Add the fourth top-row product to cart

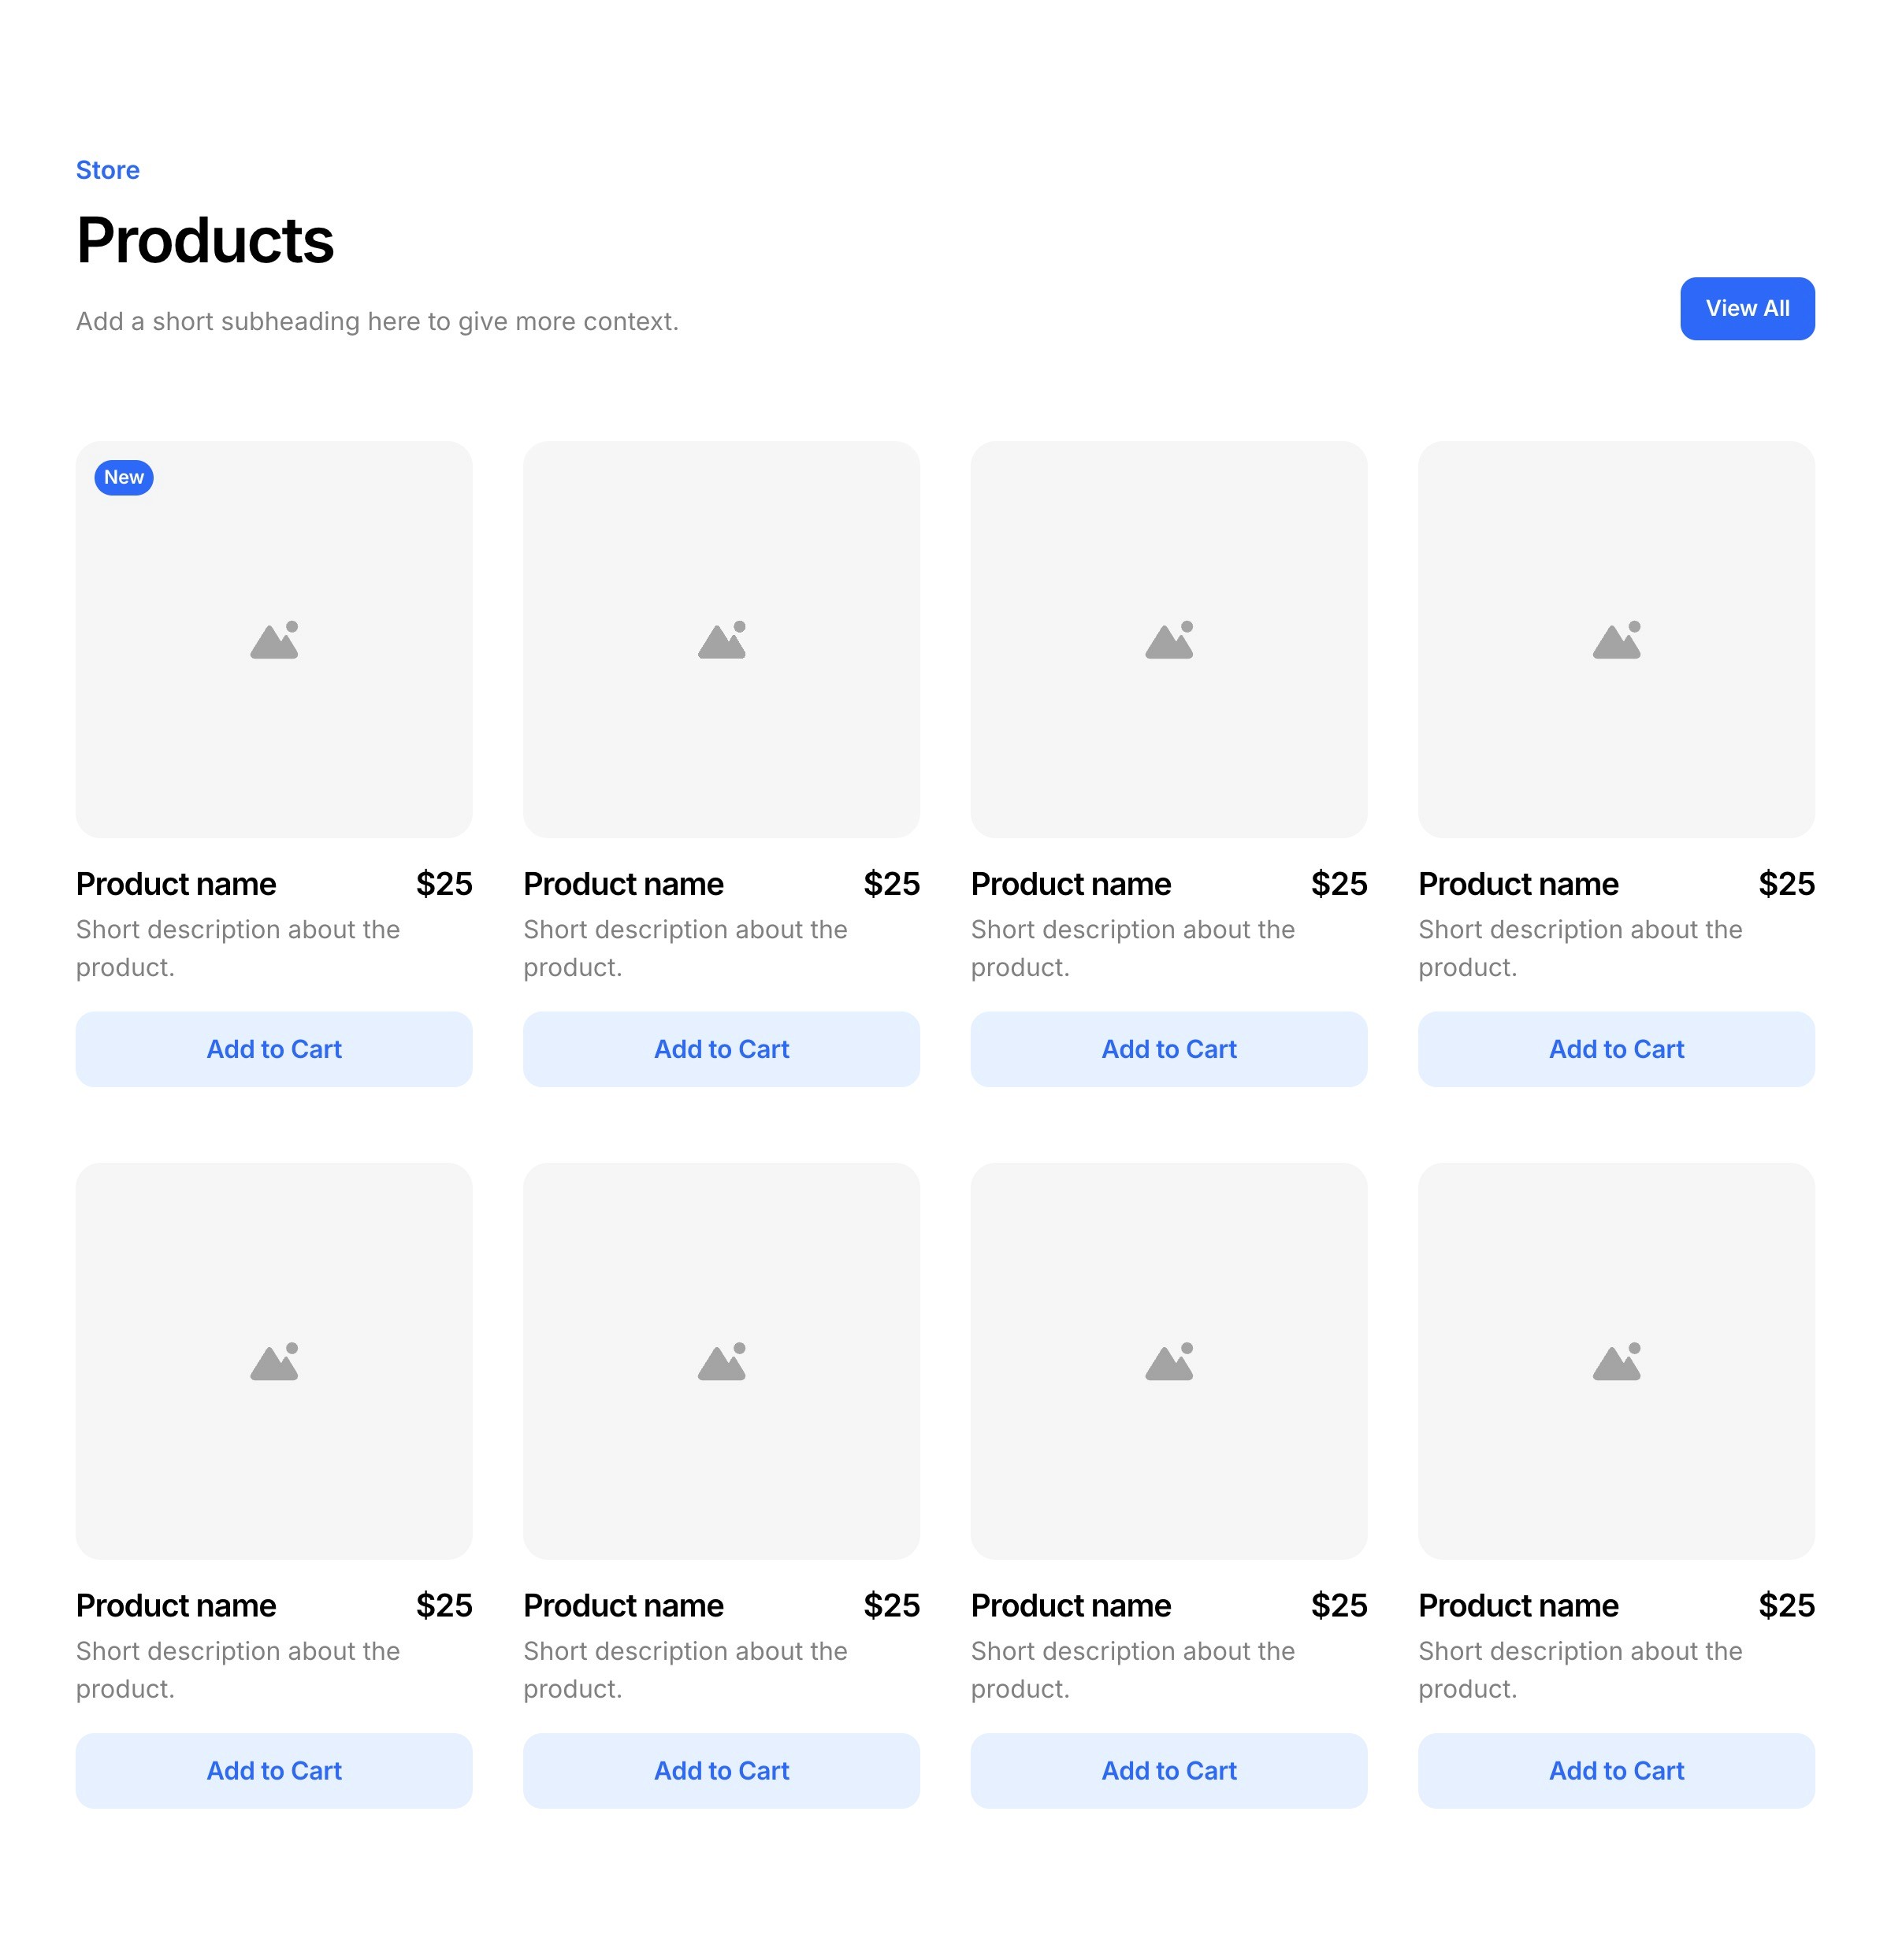[1616, 1049]
